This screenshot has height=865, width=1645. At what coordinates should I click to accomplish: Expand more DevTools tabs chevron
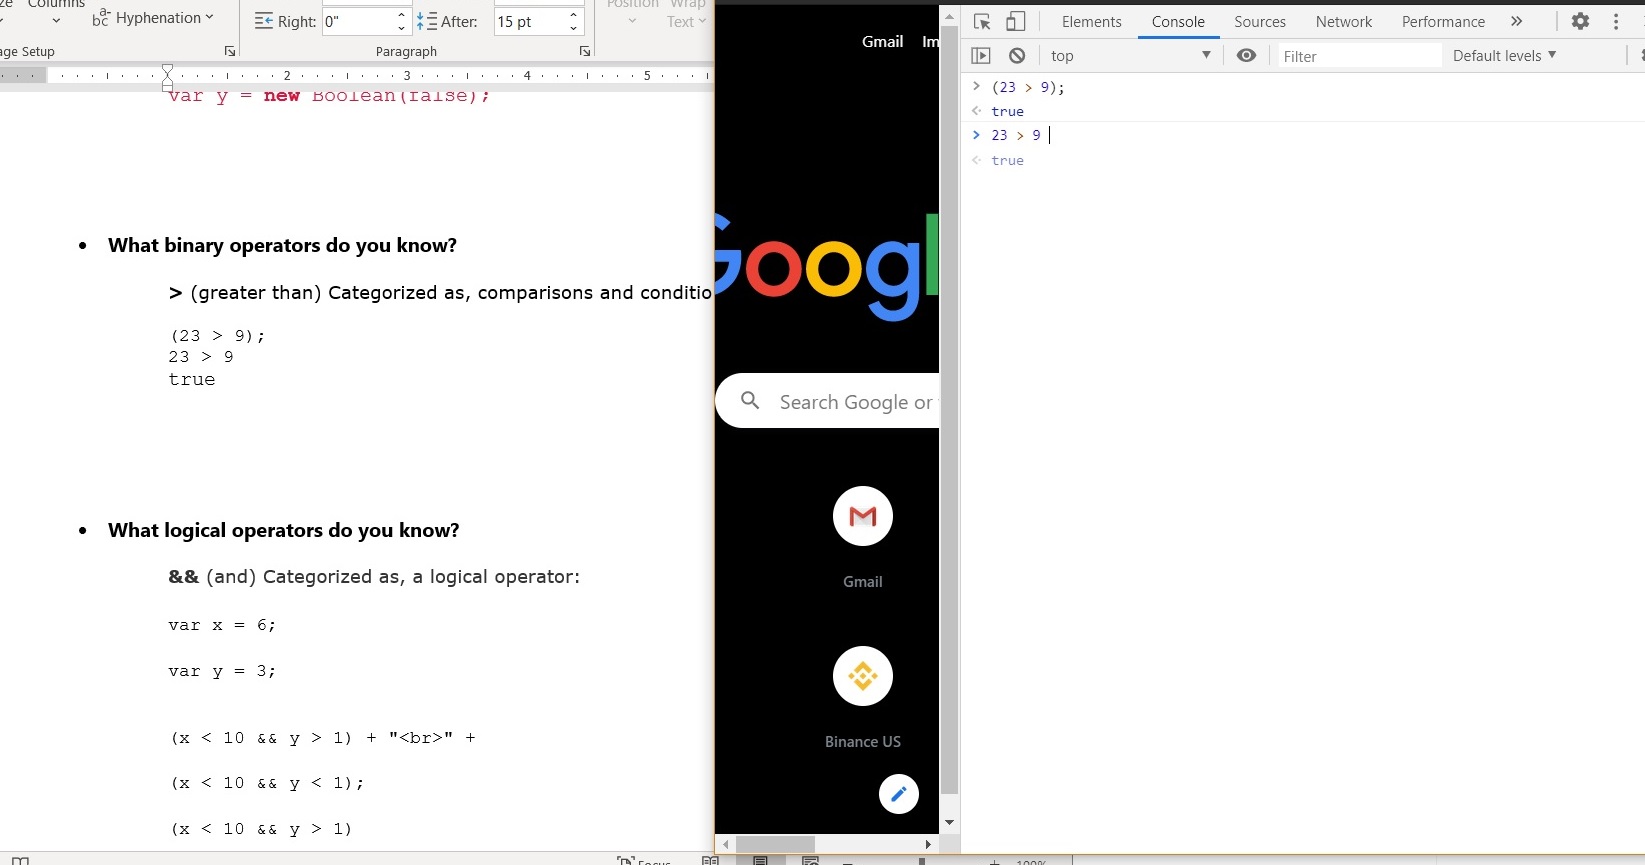pyautogui.click(x=1516, y=21)
